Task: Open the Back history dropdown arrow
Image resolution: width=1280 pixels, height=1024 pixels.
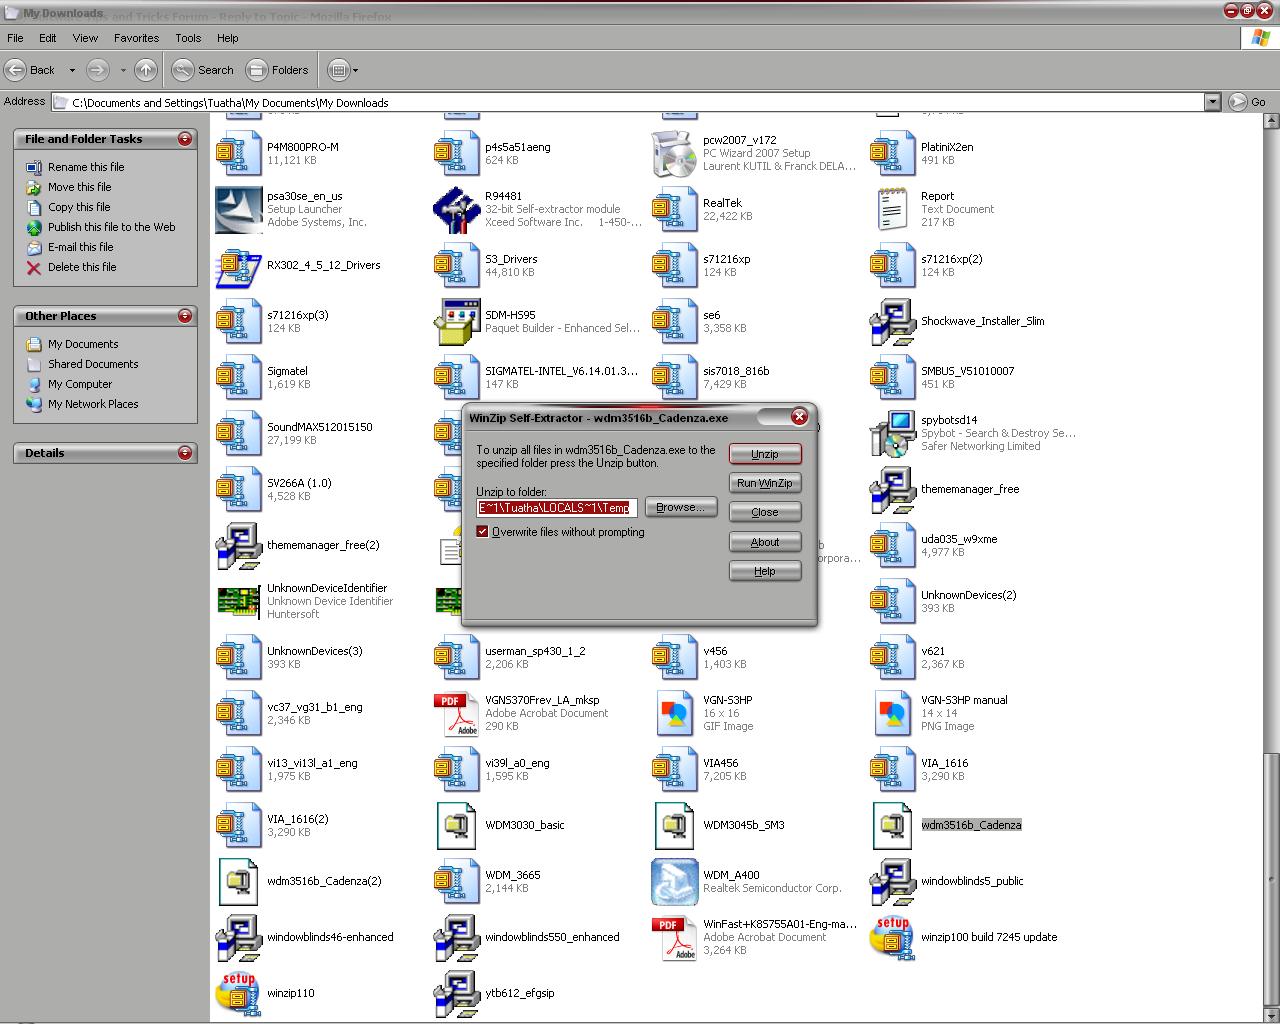Action: pos(72,70)
